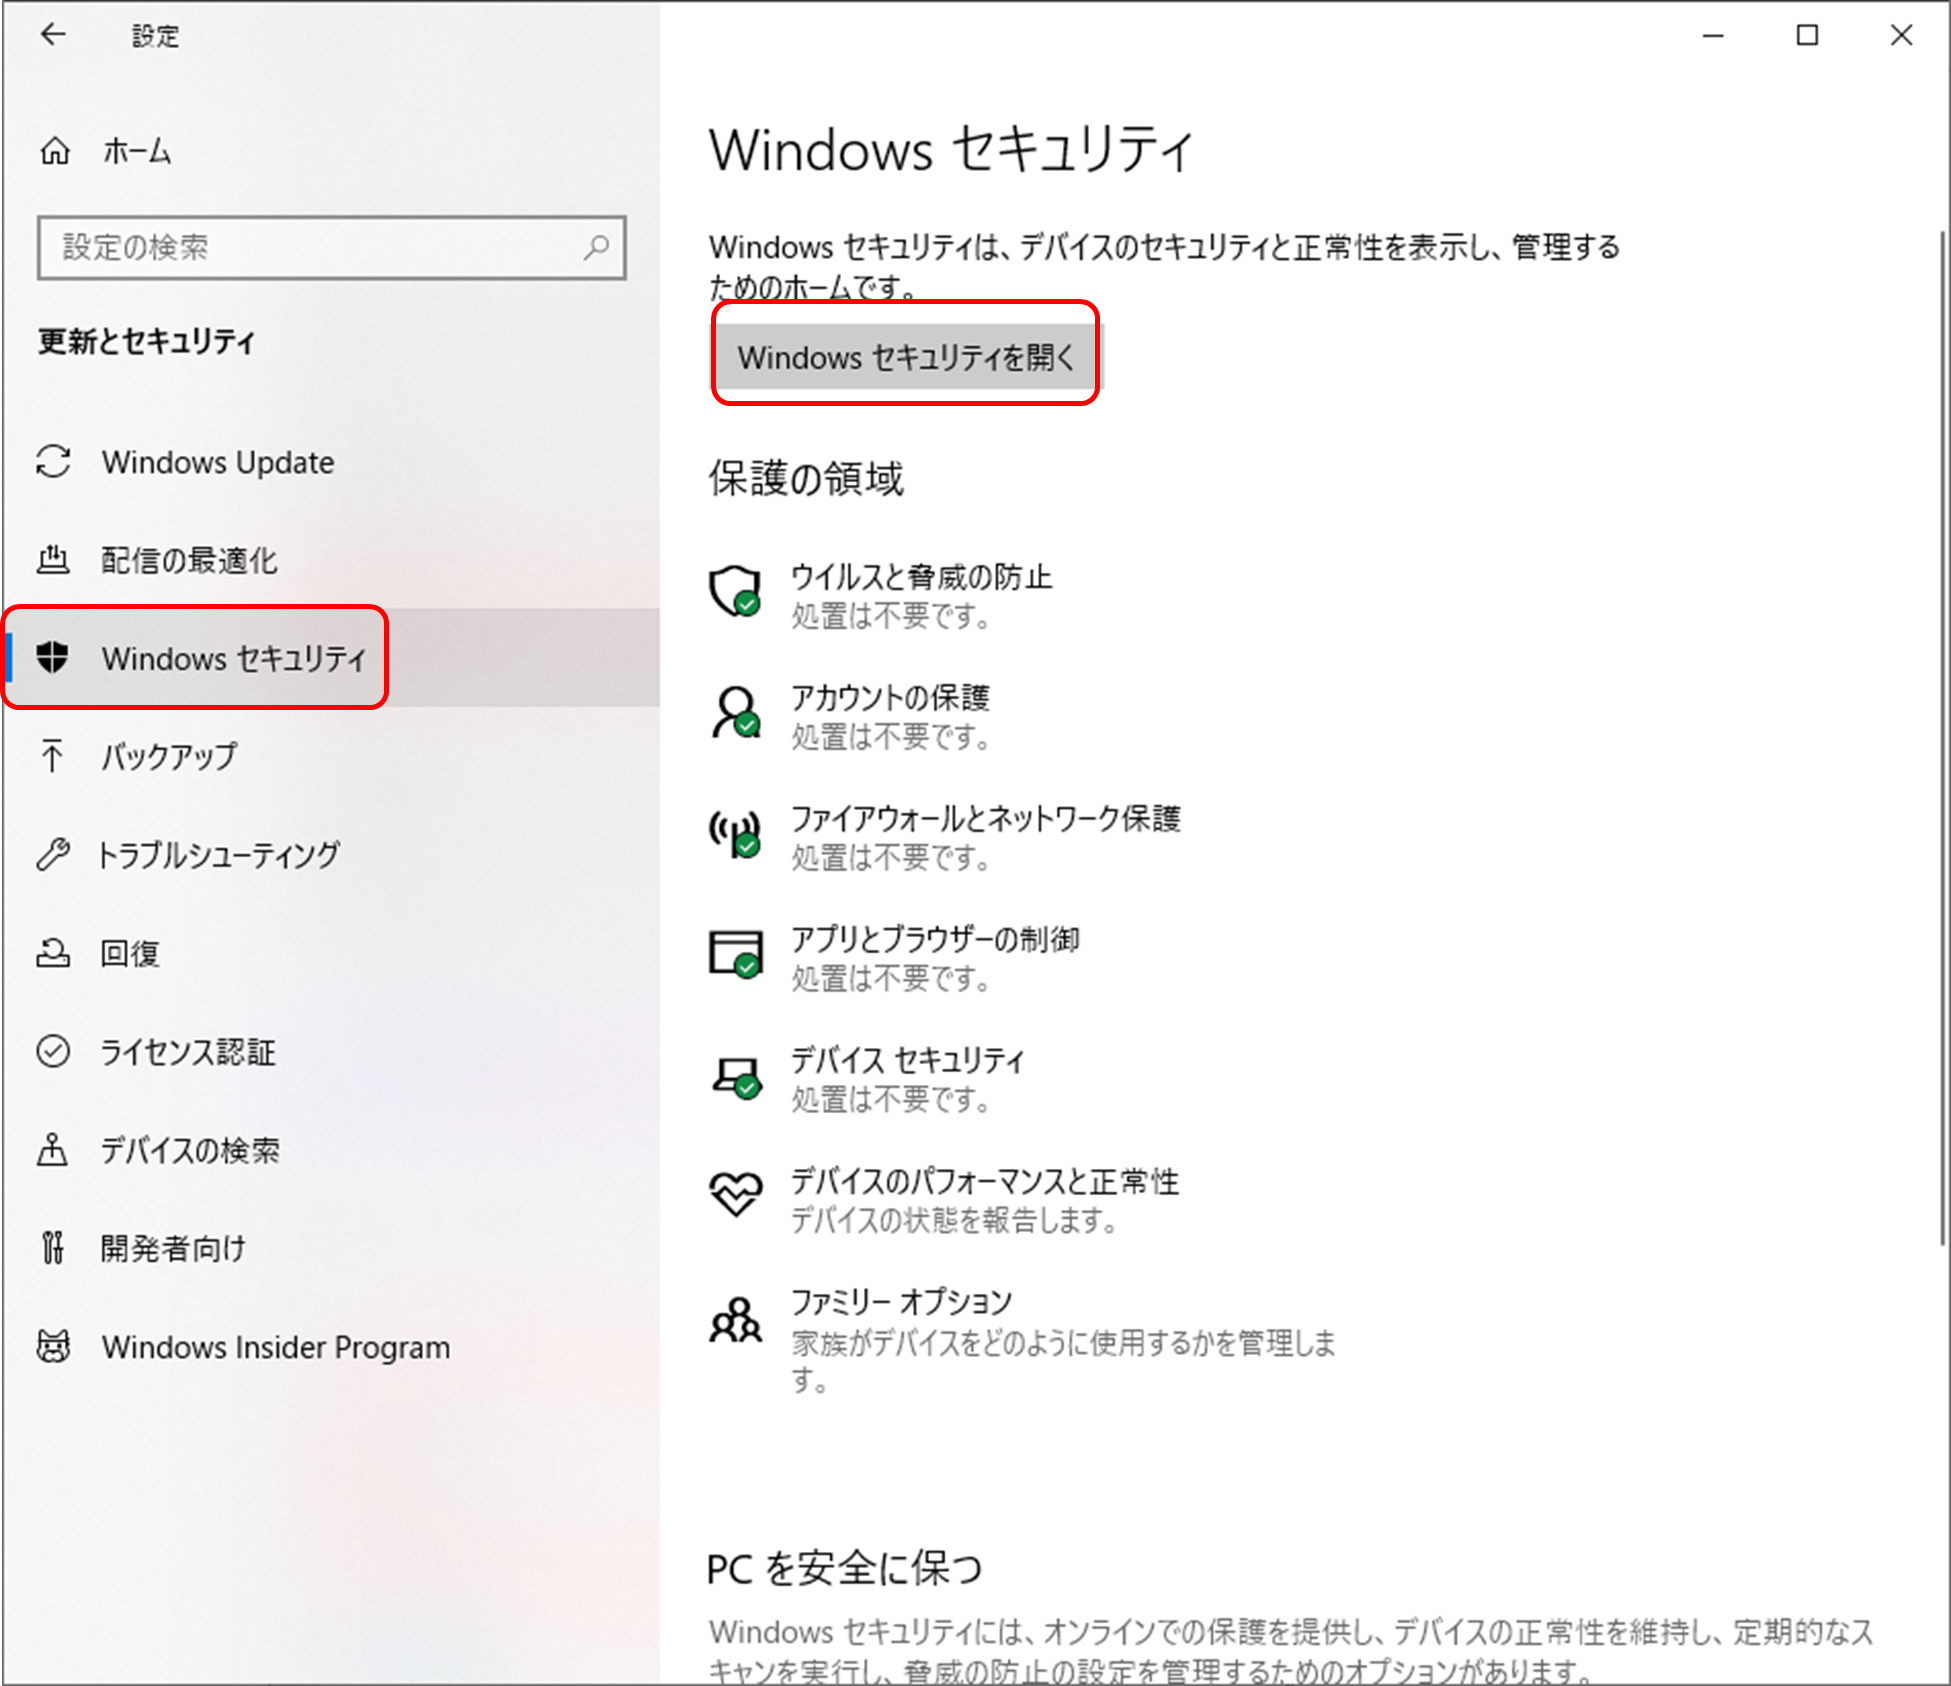Click the family options people icon

pyautogui.click(x=735, y=1320)
